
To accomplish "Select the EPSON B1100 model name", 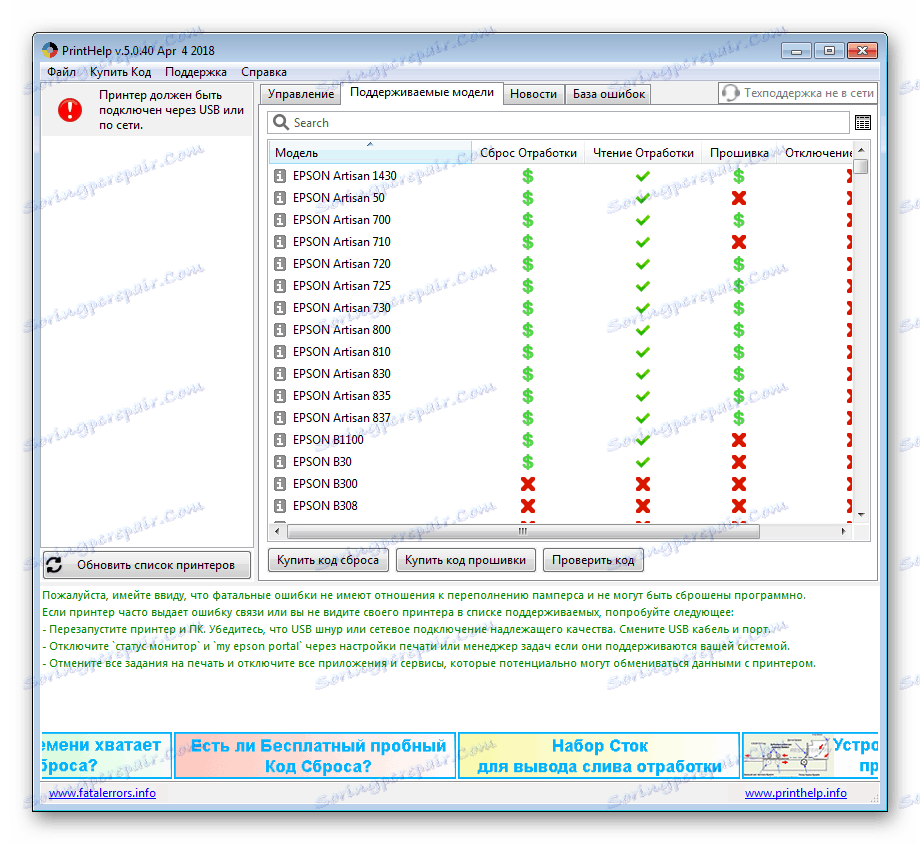I will 328,440.
